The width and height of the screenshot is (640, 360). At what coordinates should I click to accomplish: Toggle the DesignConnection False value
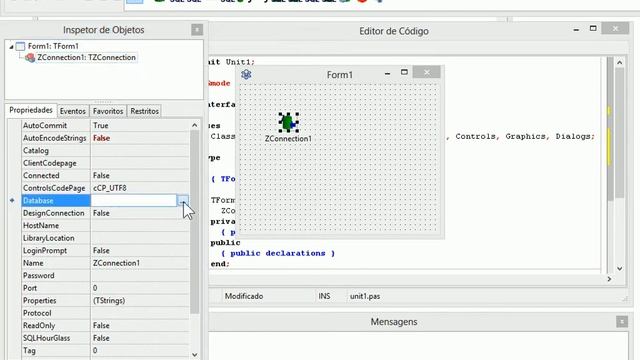140,213
